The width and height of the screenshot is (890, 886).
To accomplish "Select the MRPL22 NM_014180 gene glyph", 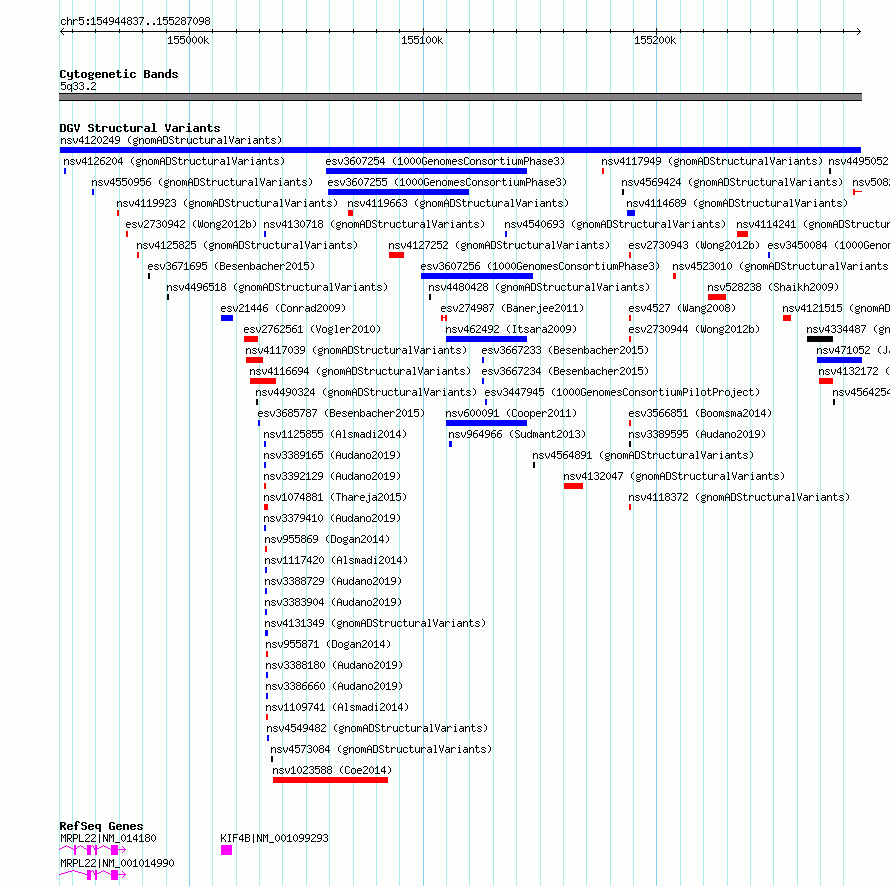I will click(x=93, y=850).
